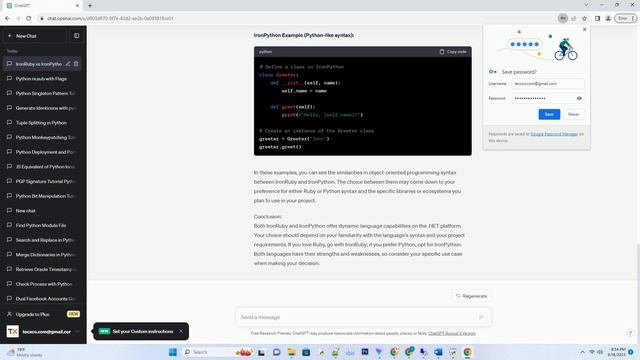Show hidden system tray icons chevron

click(582, 352)
